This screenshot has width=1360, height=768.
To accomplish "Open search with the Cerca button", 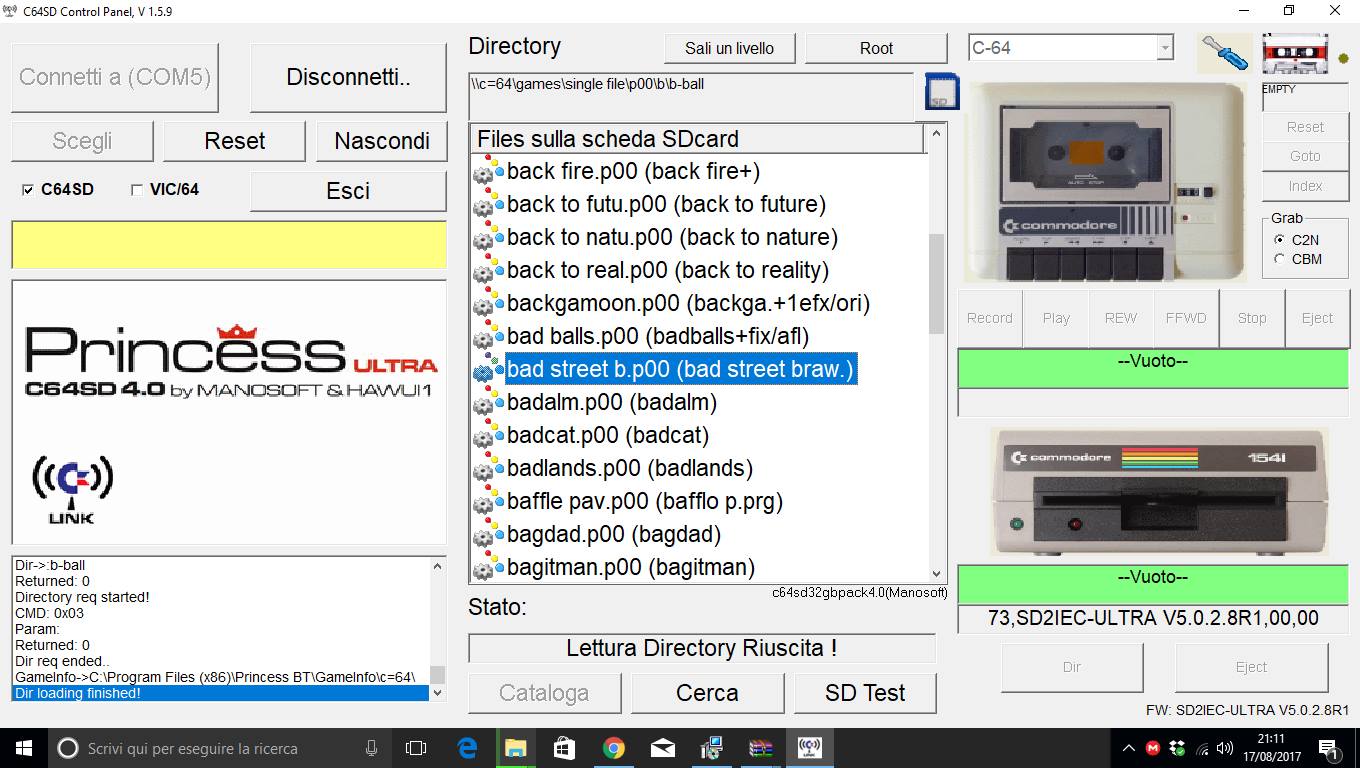I will [x=707, y=693].
